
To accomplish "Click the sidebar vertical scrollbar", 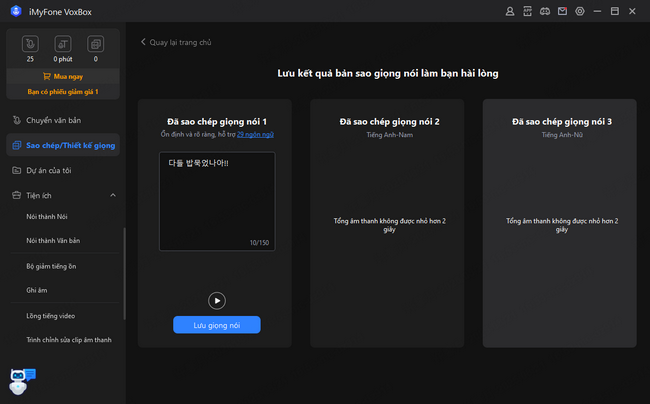I will [x=124, y=273].
